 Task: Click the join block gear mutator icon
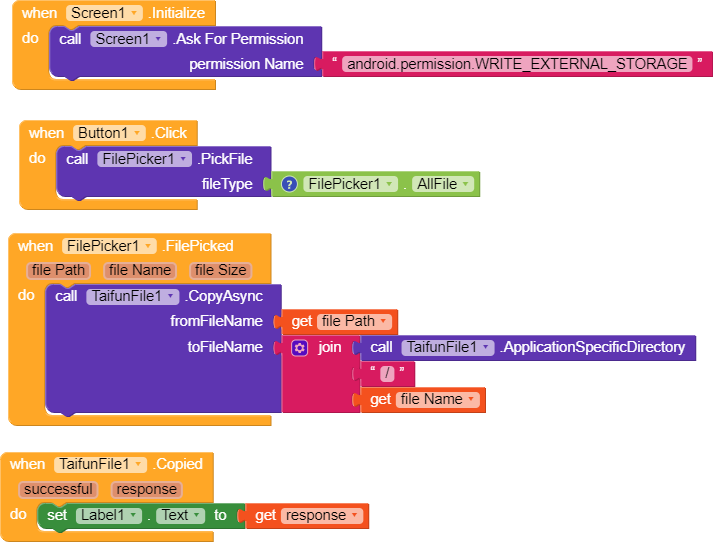tap(299, 348)
